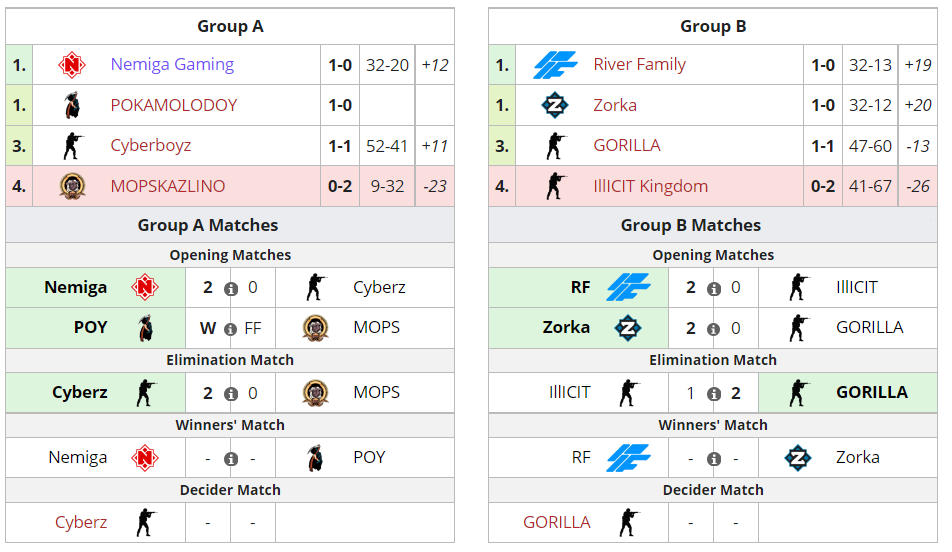
Task: Click Cyberz link in Group A Decider Match
Action: point(81,522)
